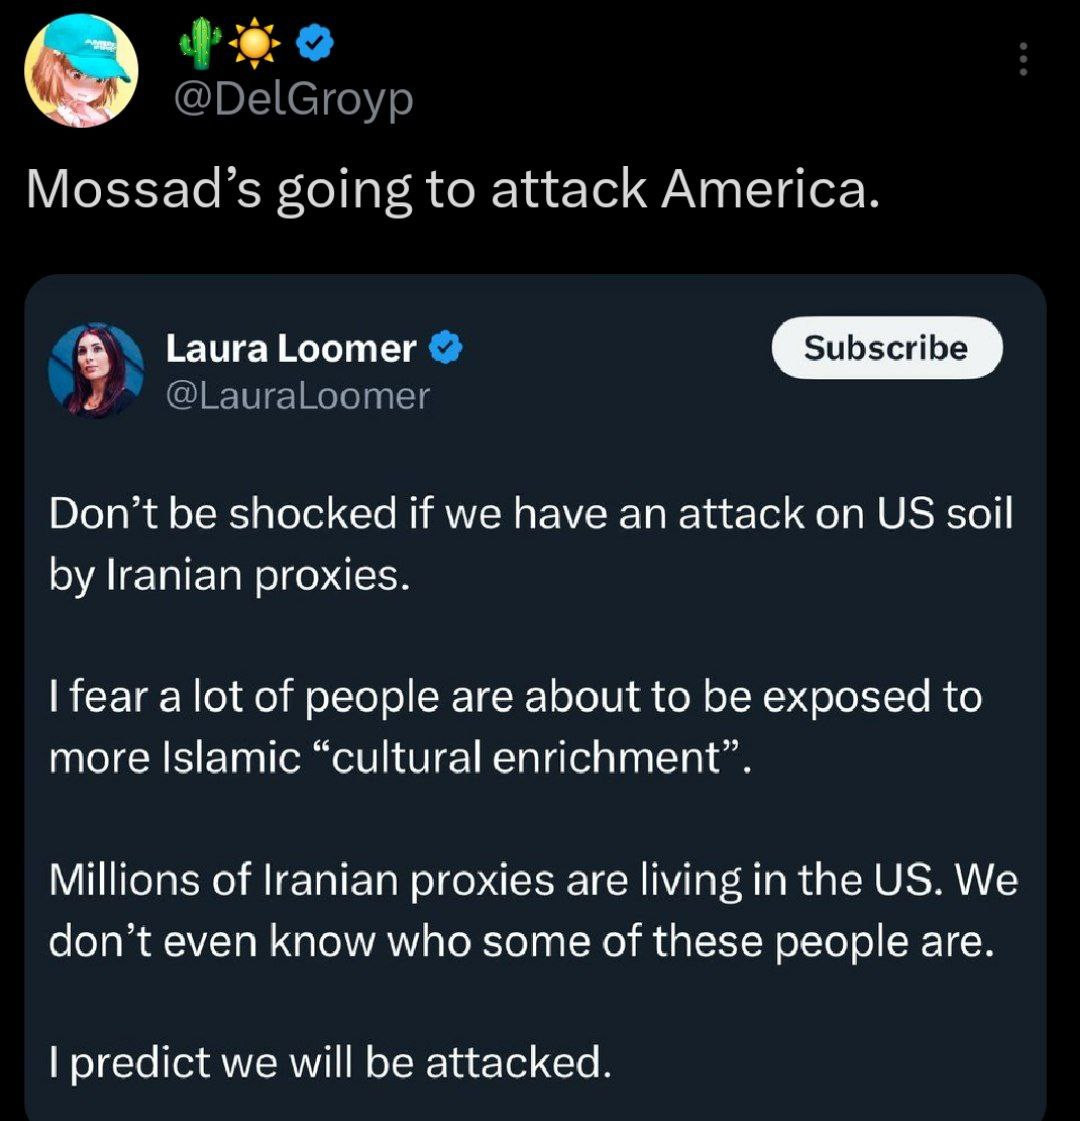This screenshot has height=1121, width=1080.
Task: Click the line "by Iranian proxies."
Action: [x=229, y=575]
